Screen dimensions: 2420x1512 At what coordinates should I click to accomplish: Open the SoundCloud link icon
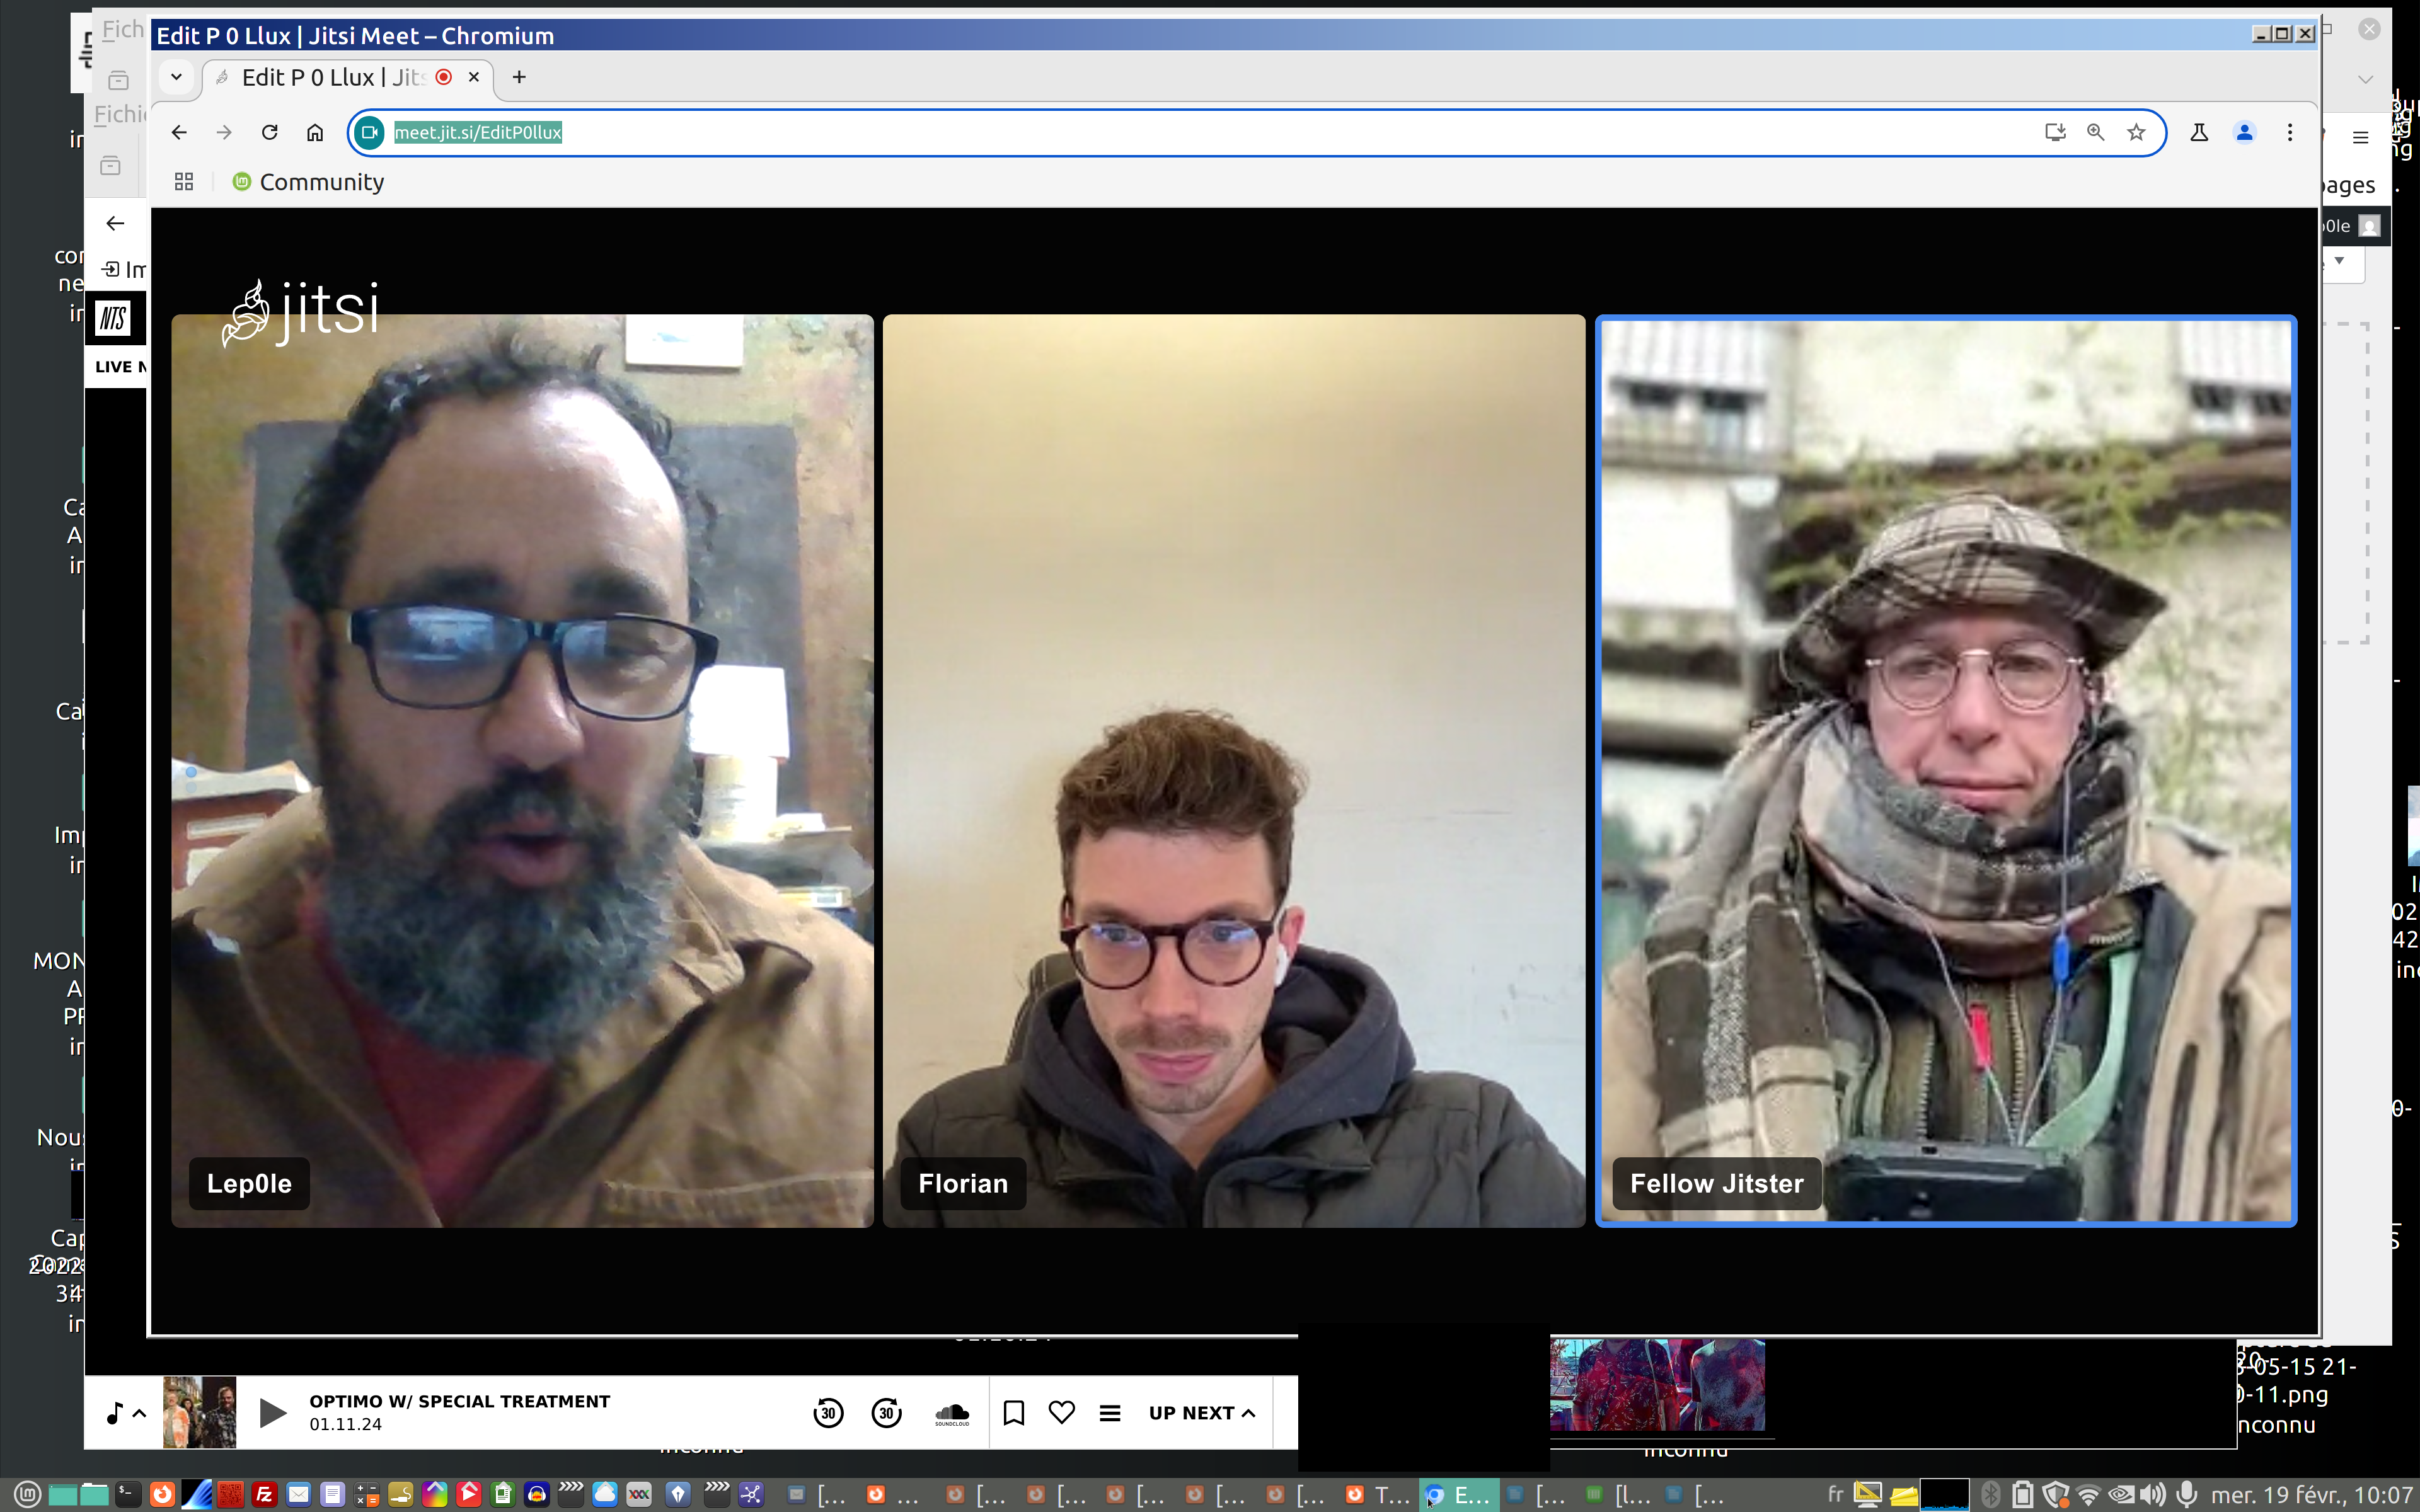pos(951,1413)
